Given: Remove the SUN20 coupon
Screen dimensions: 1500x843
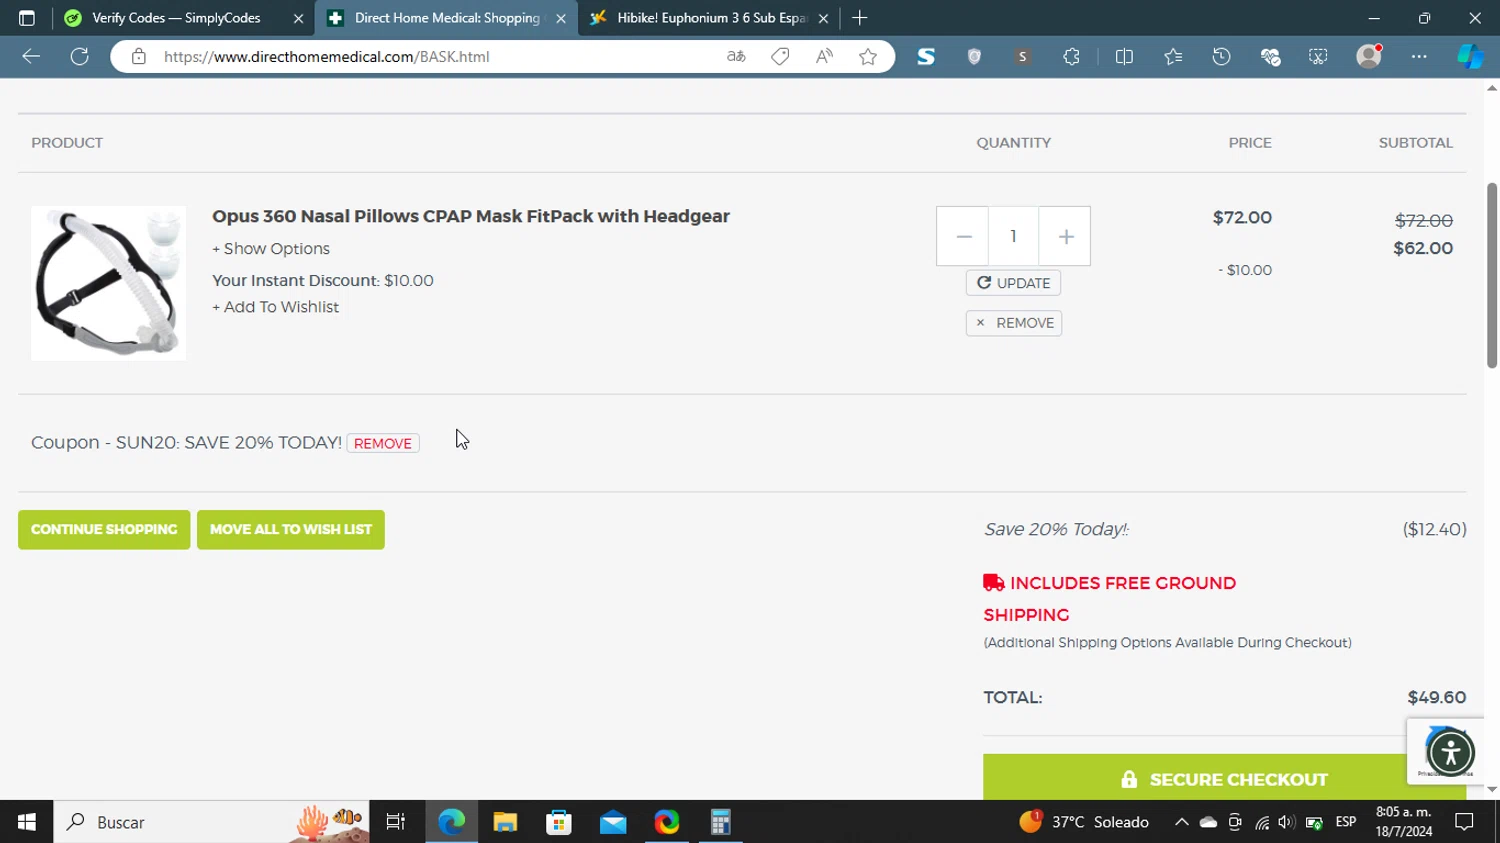Looking at the screenshot, I should [x=383, y=443].
